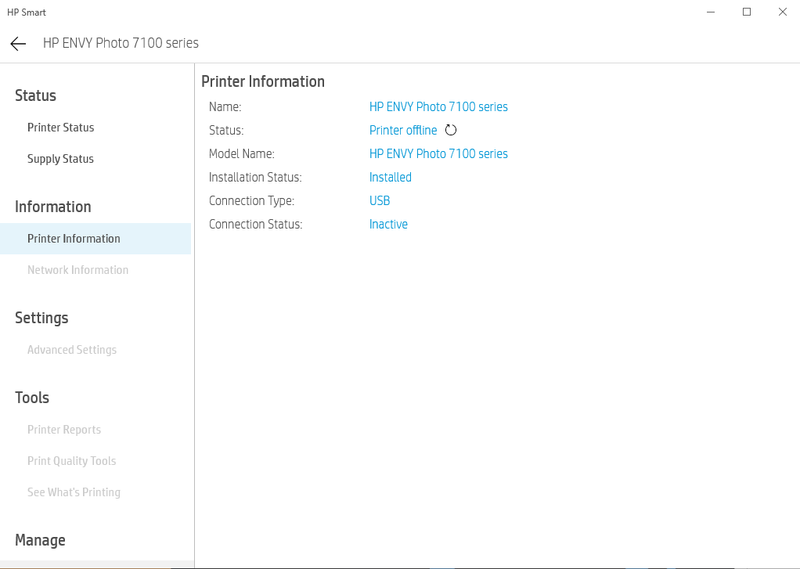Select Print Quality Tools
Image resolution: width=800 pixels, height=569 pixels.
coord(72,461)
